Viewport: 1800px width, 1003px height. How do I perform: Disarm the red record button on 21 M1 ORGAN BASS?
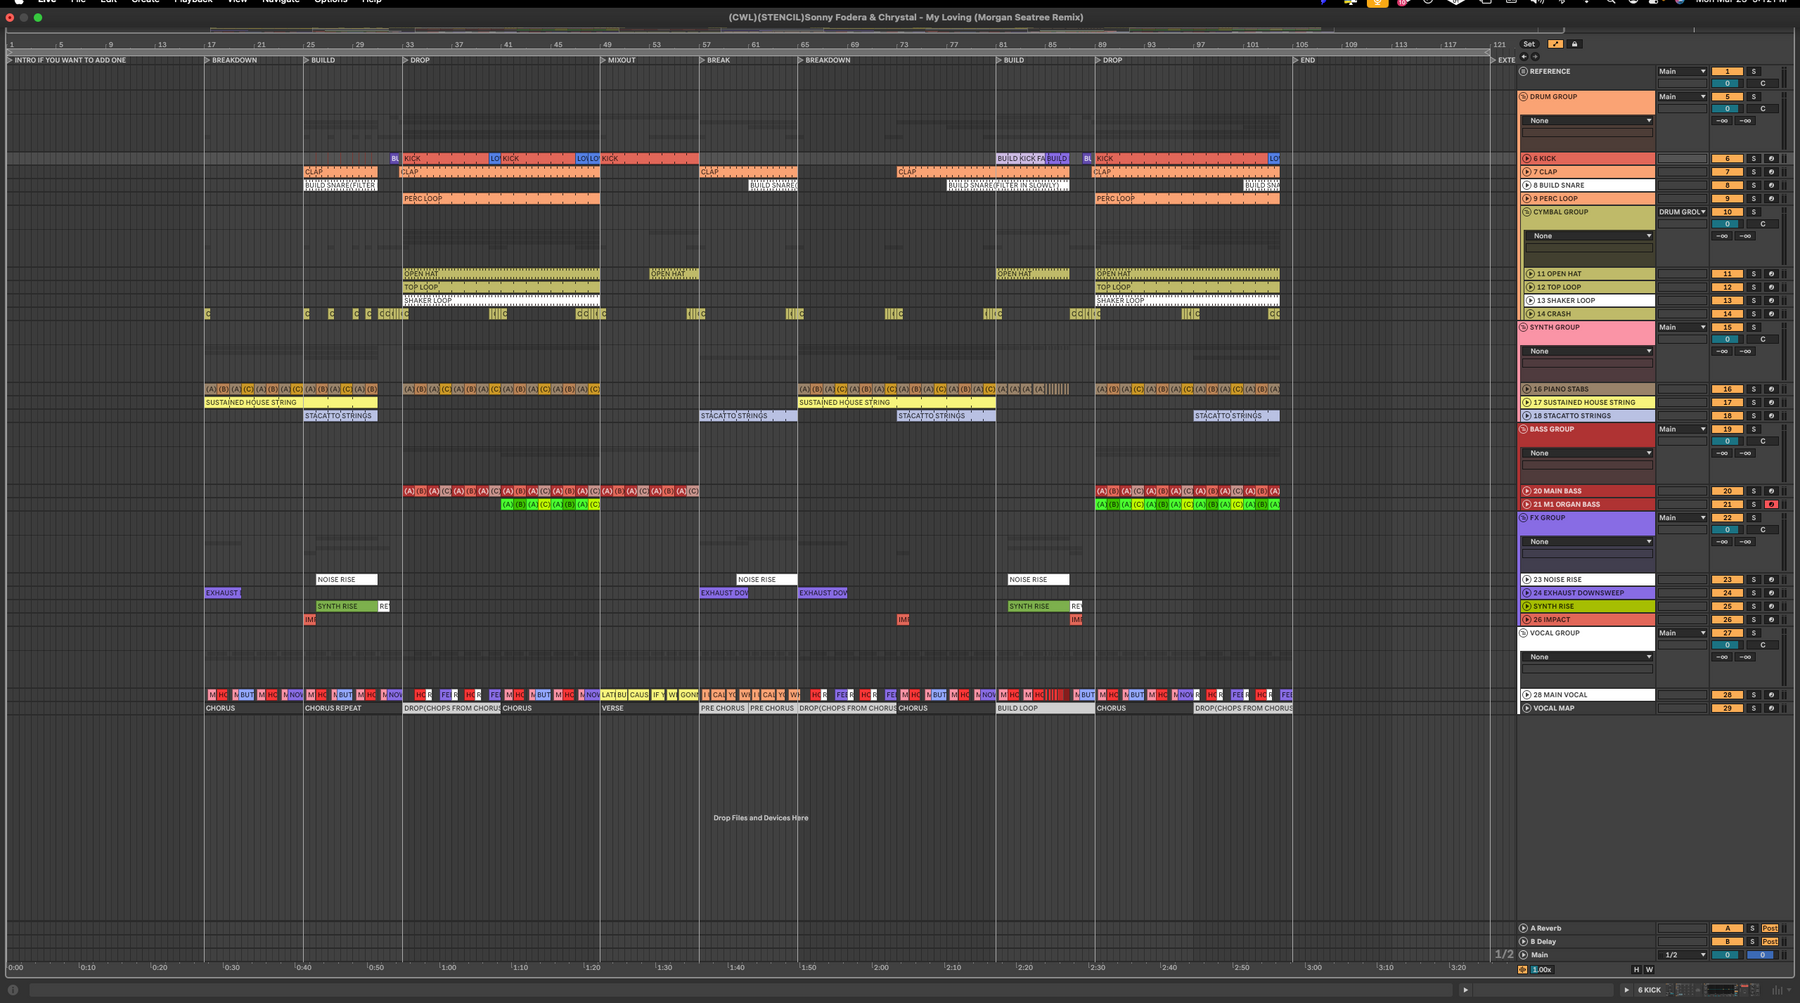pos(1771,504)
